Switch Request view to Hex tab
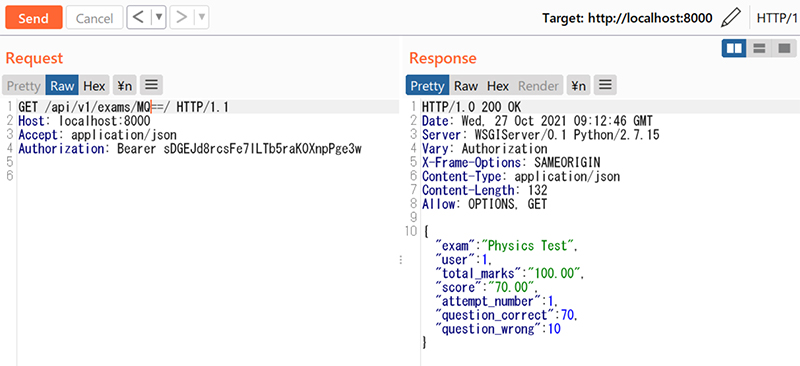The image size is (800, 366). tap(94, 86)
